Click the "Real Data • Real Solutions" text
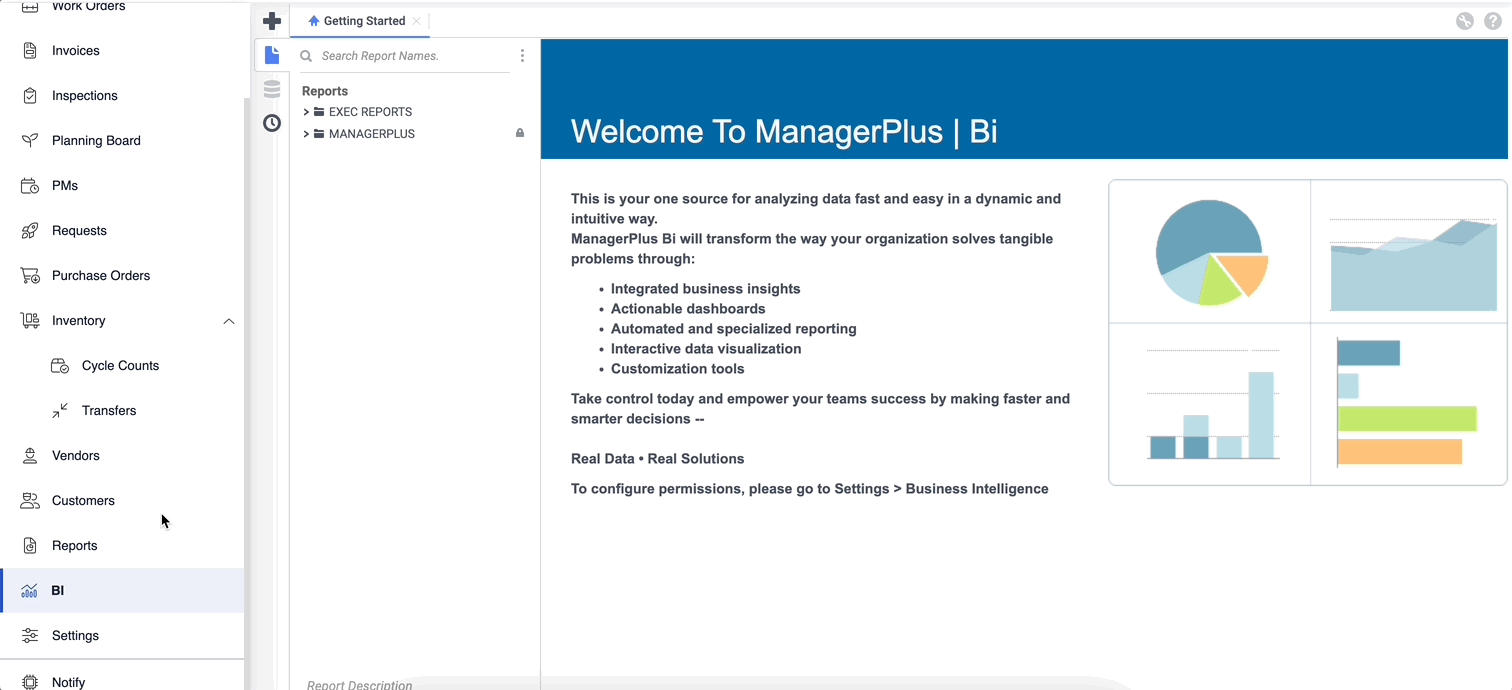 click(x=657, y=459)
